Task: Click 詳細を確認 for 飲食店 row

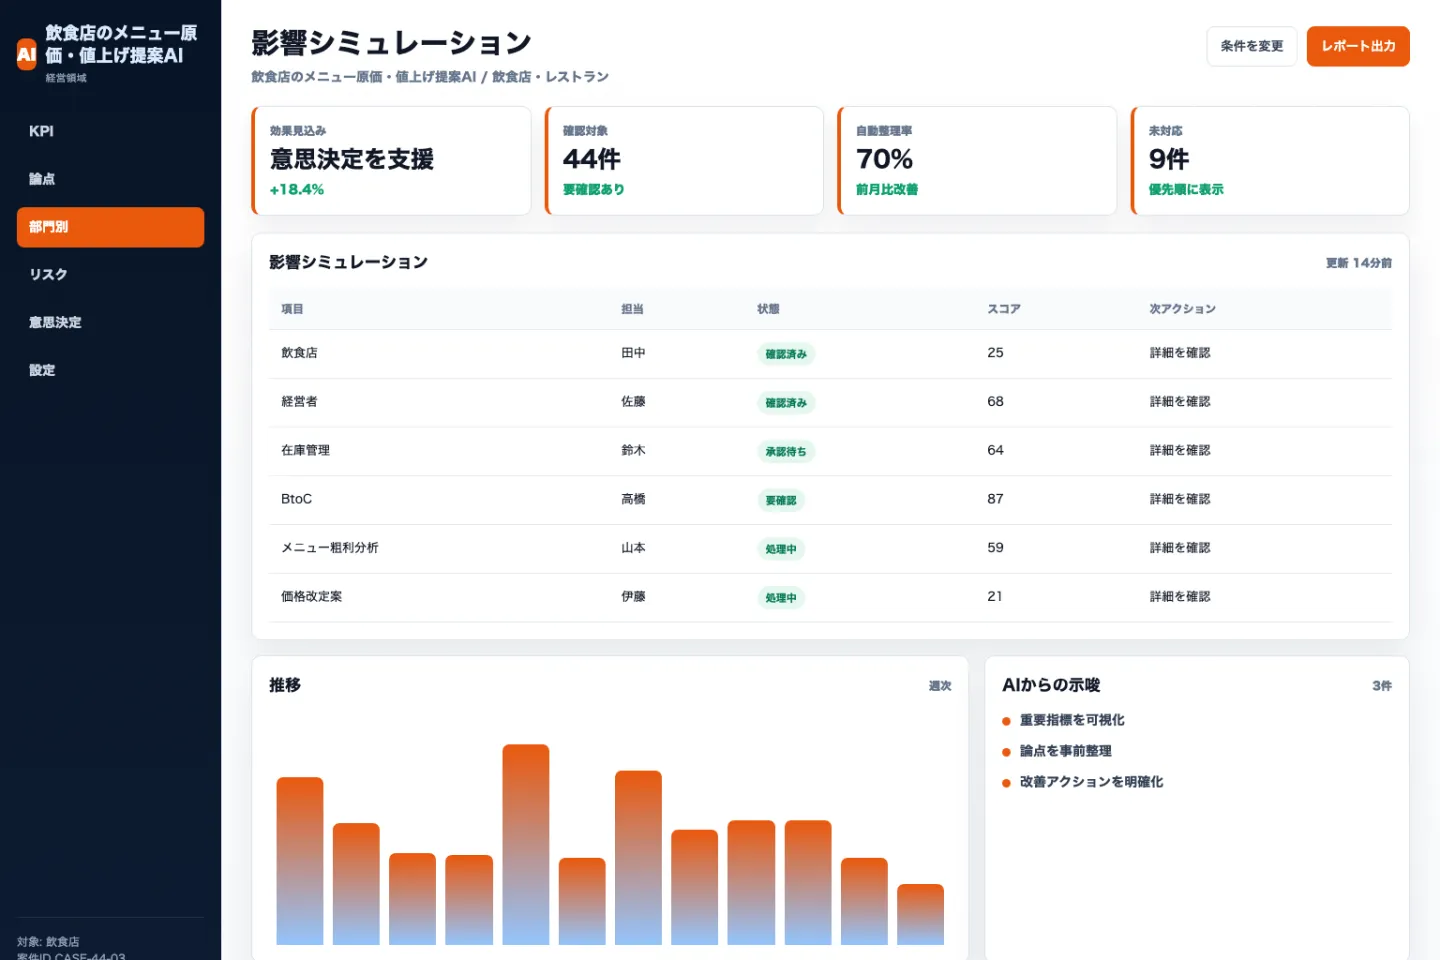Action: [x=1180, y=353]
